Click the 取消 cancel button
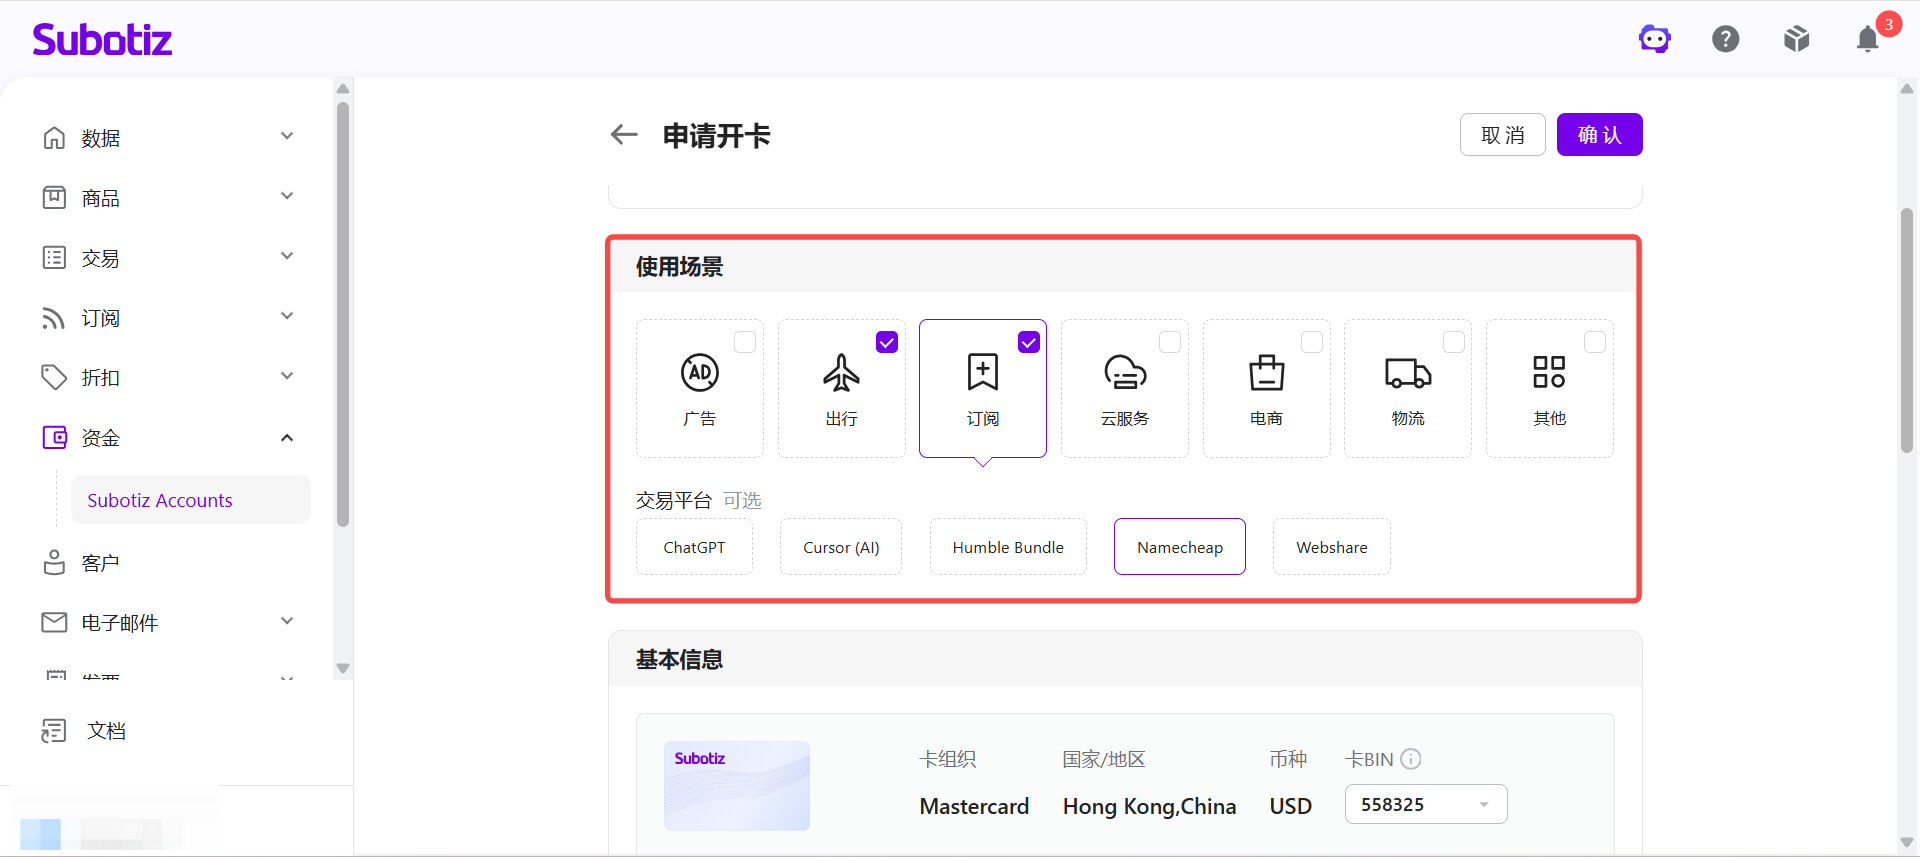 click(x=1503, y=135)
